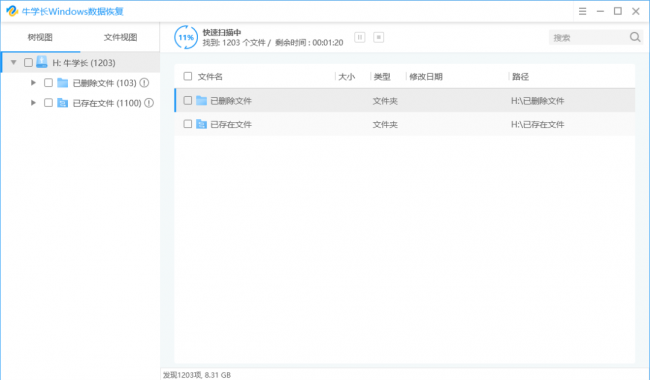Check the 已存在文件 row checkbox in list

coord(188,124)
